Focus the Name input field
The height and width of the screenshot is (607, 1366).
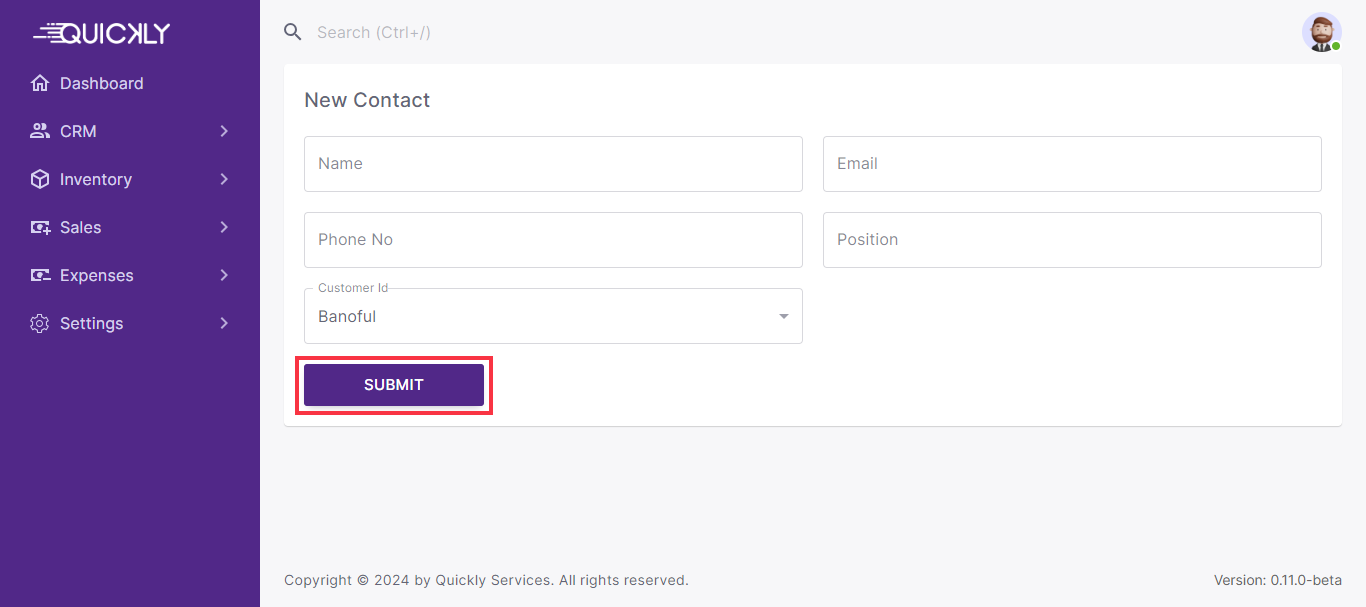553,164
